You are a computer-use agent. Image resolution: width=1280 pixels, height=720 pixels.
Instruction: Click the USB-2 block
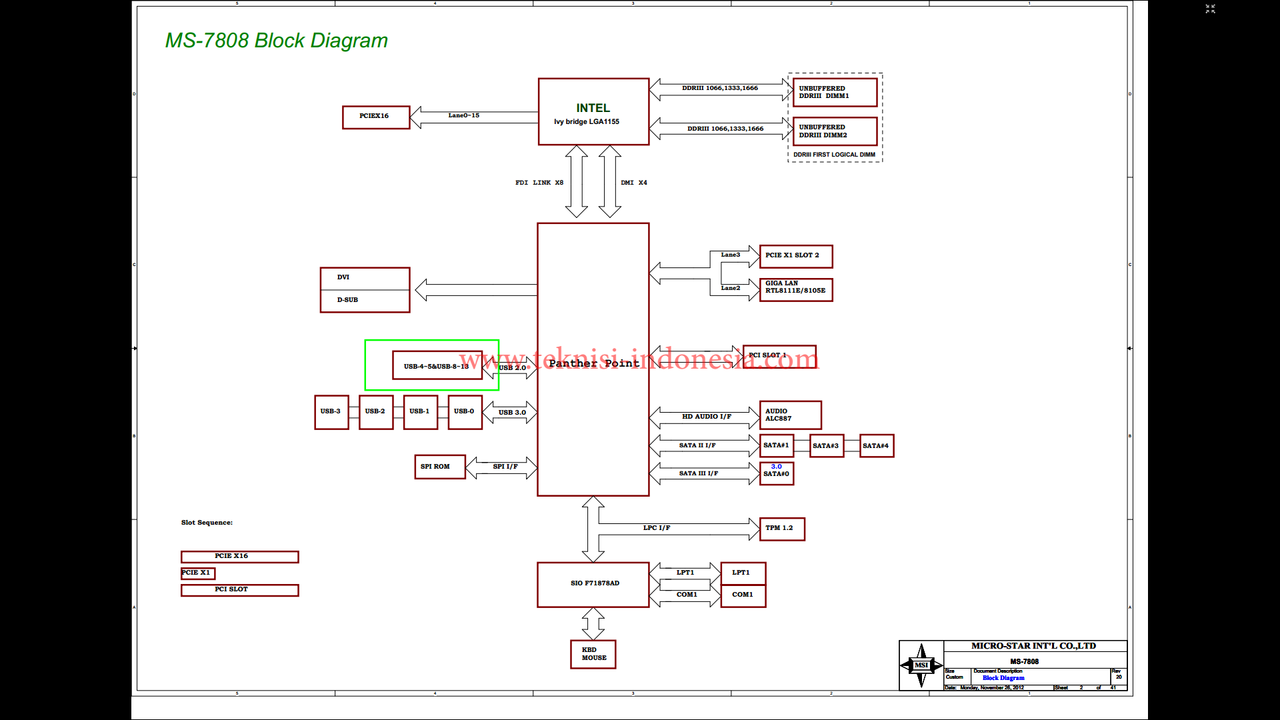coord(375,412)
